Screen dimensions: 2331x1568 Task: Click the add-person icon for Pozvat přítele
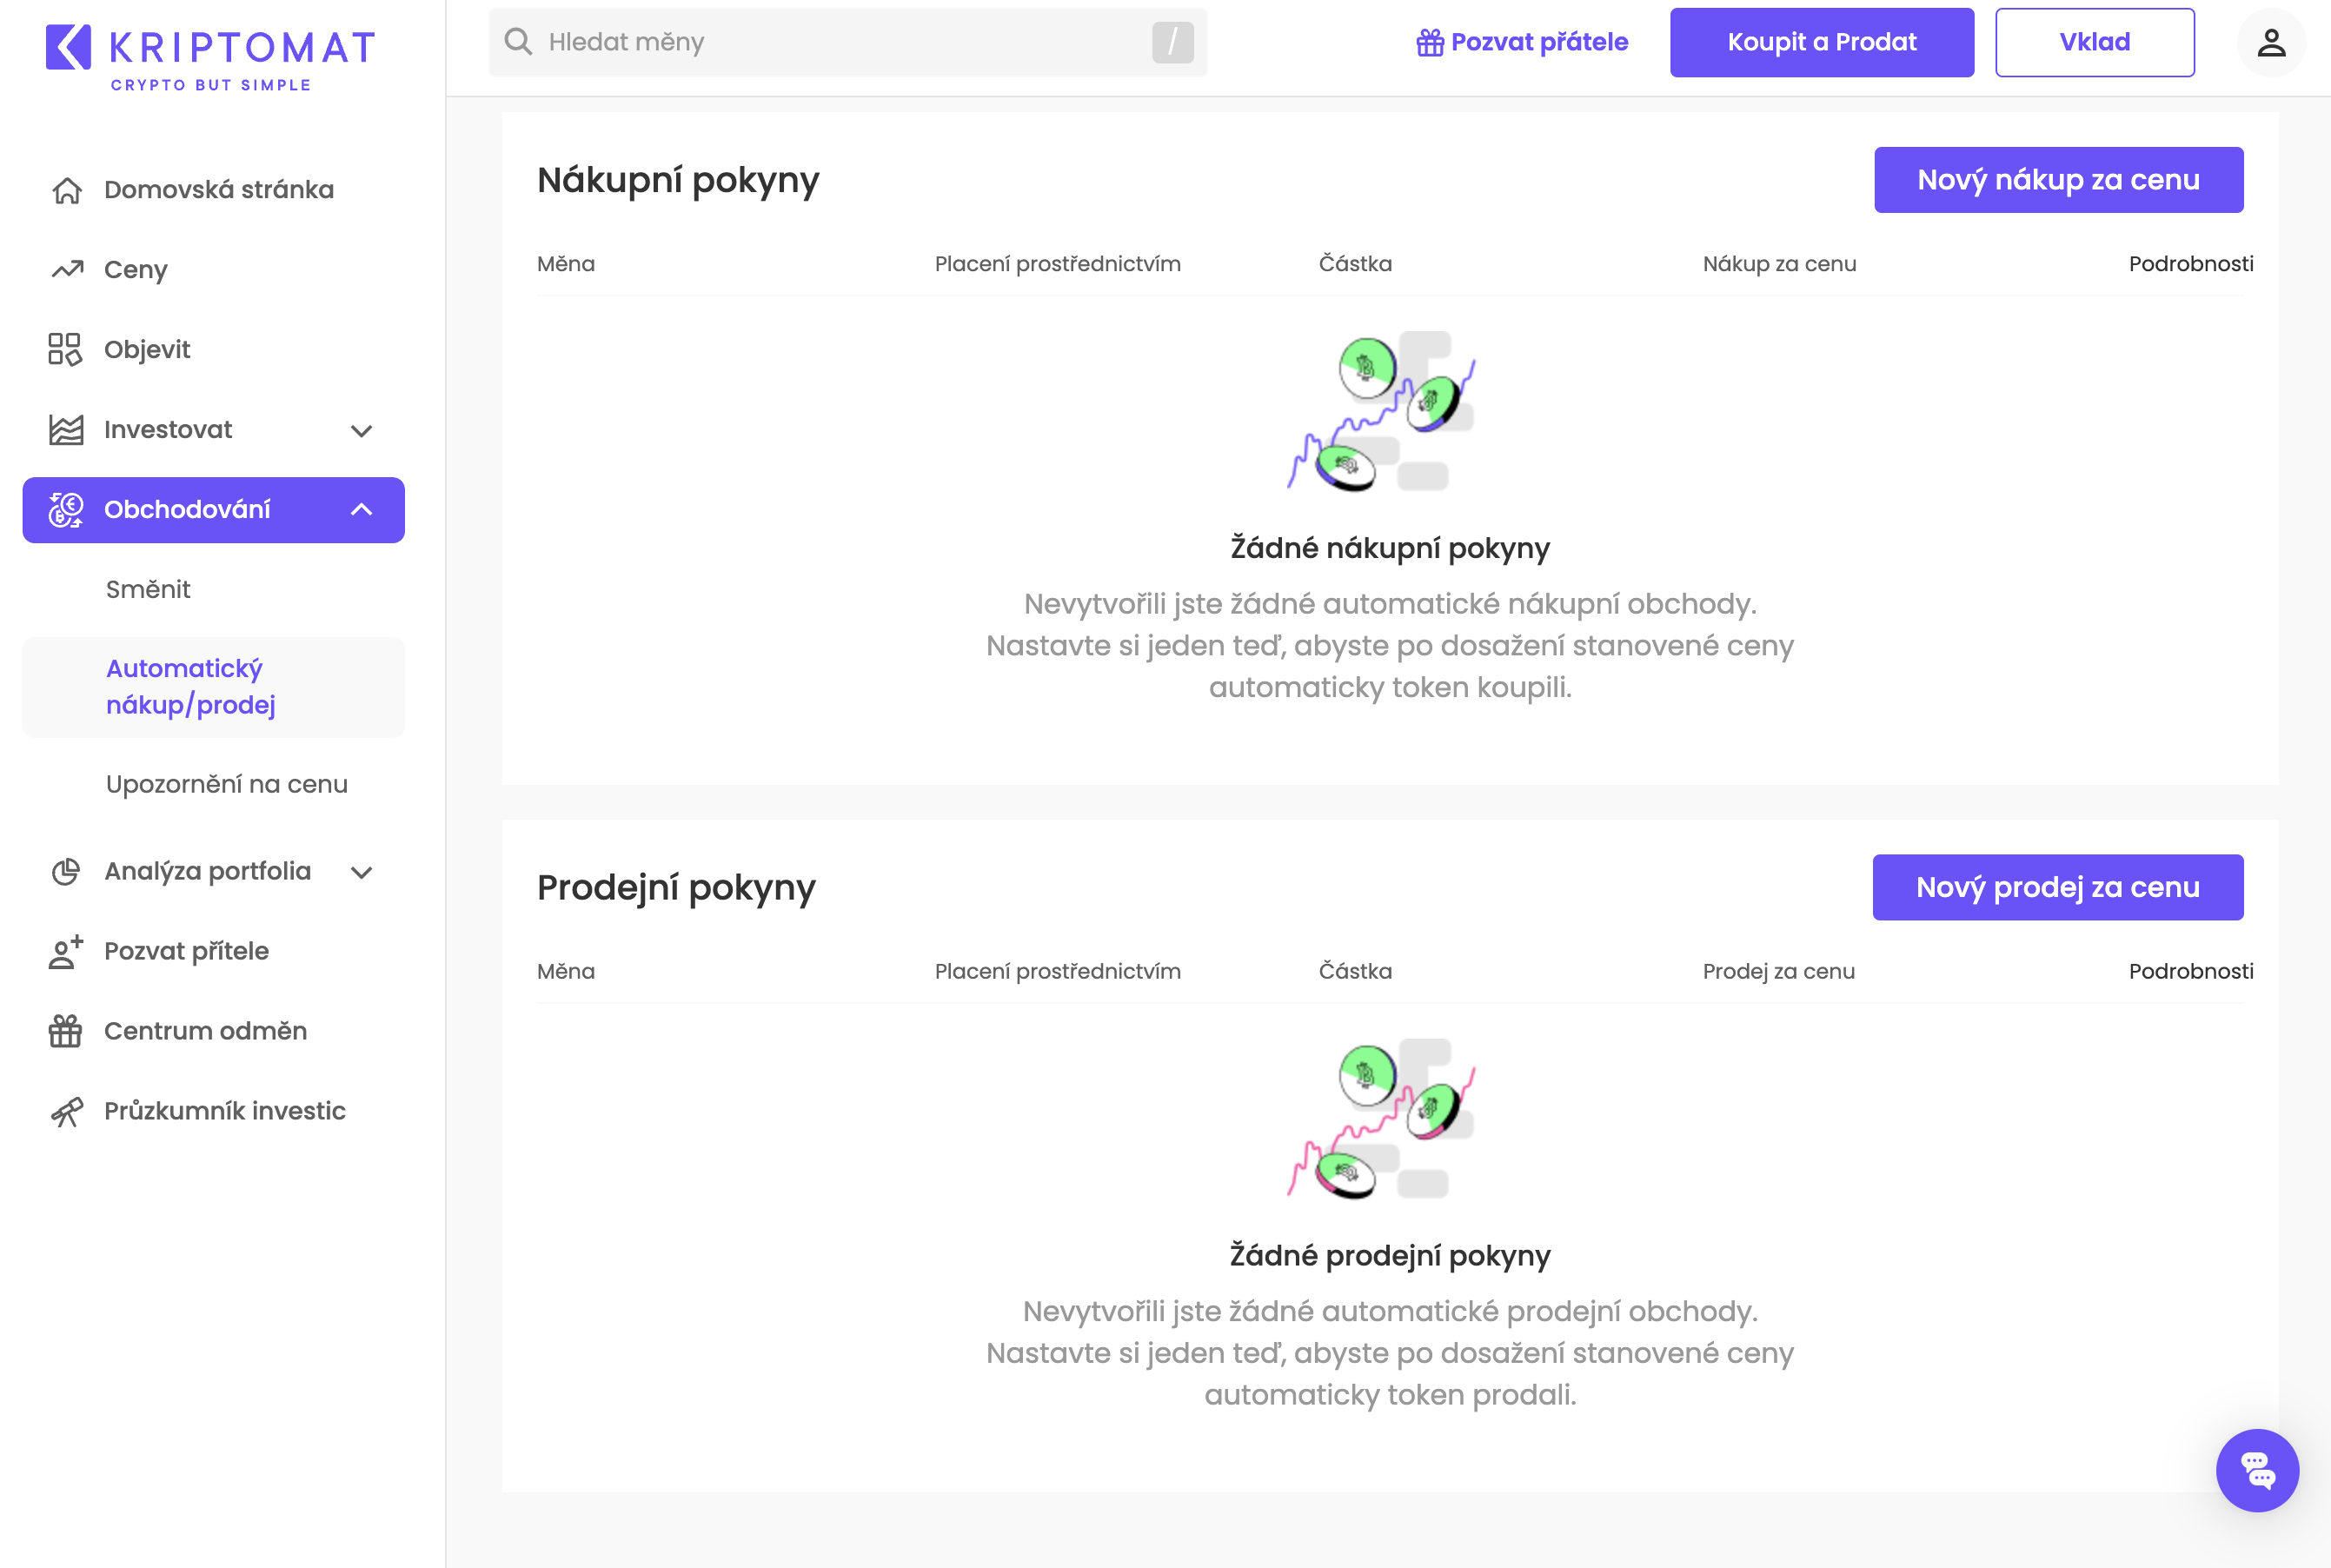click(65, 951)
